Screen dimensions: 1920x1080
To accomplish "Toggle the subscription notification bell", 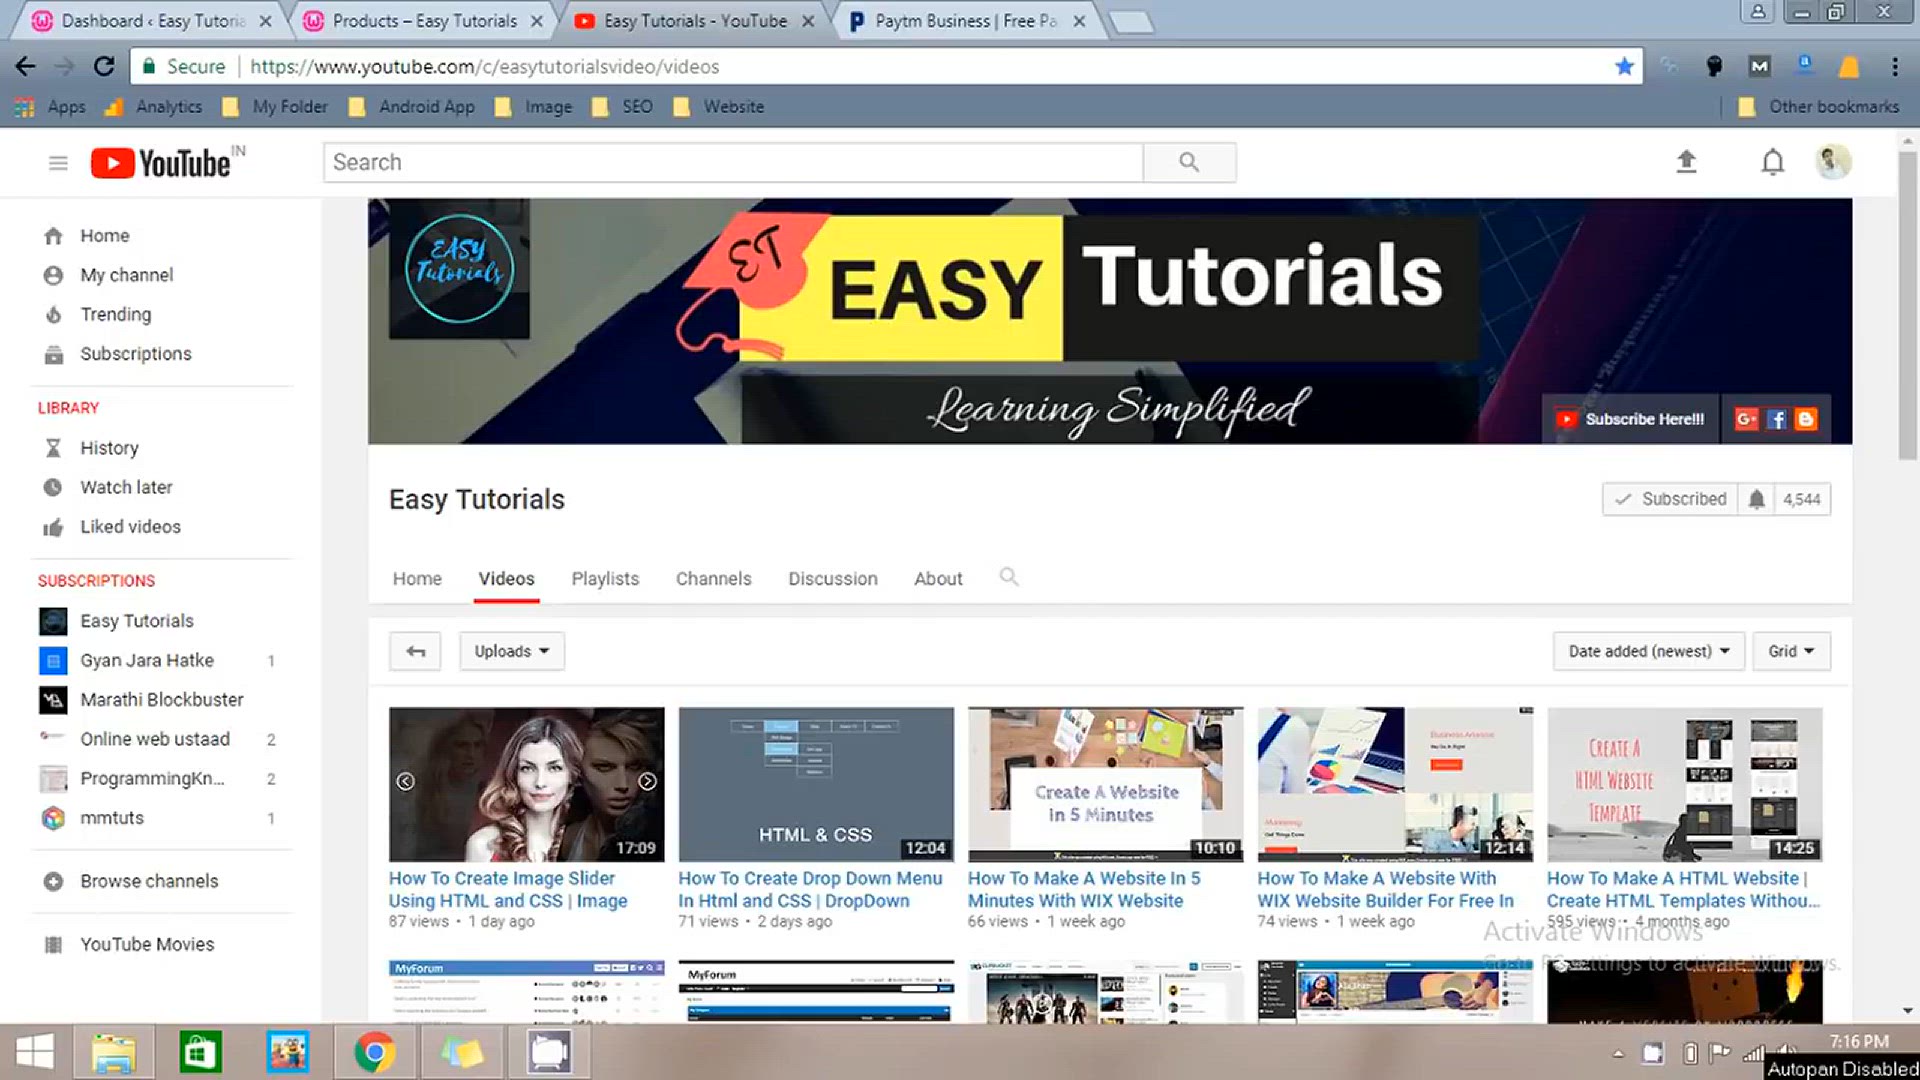I will (1756, 499).
